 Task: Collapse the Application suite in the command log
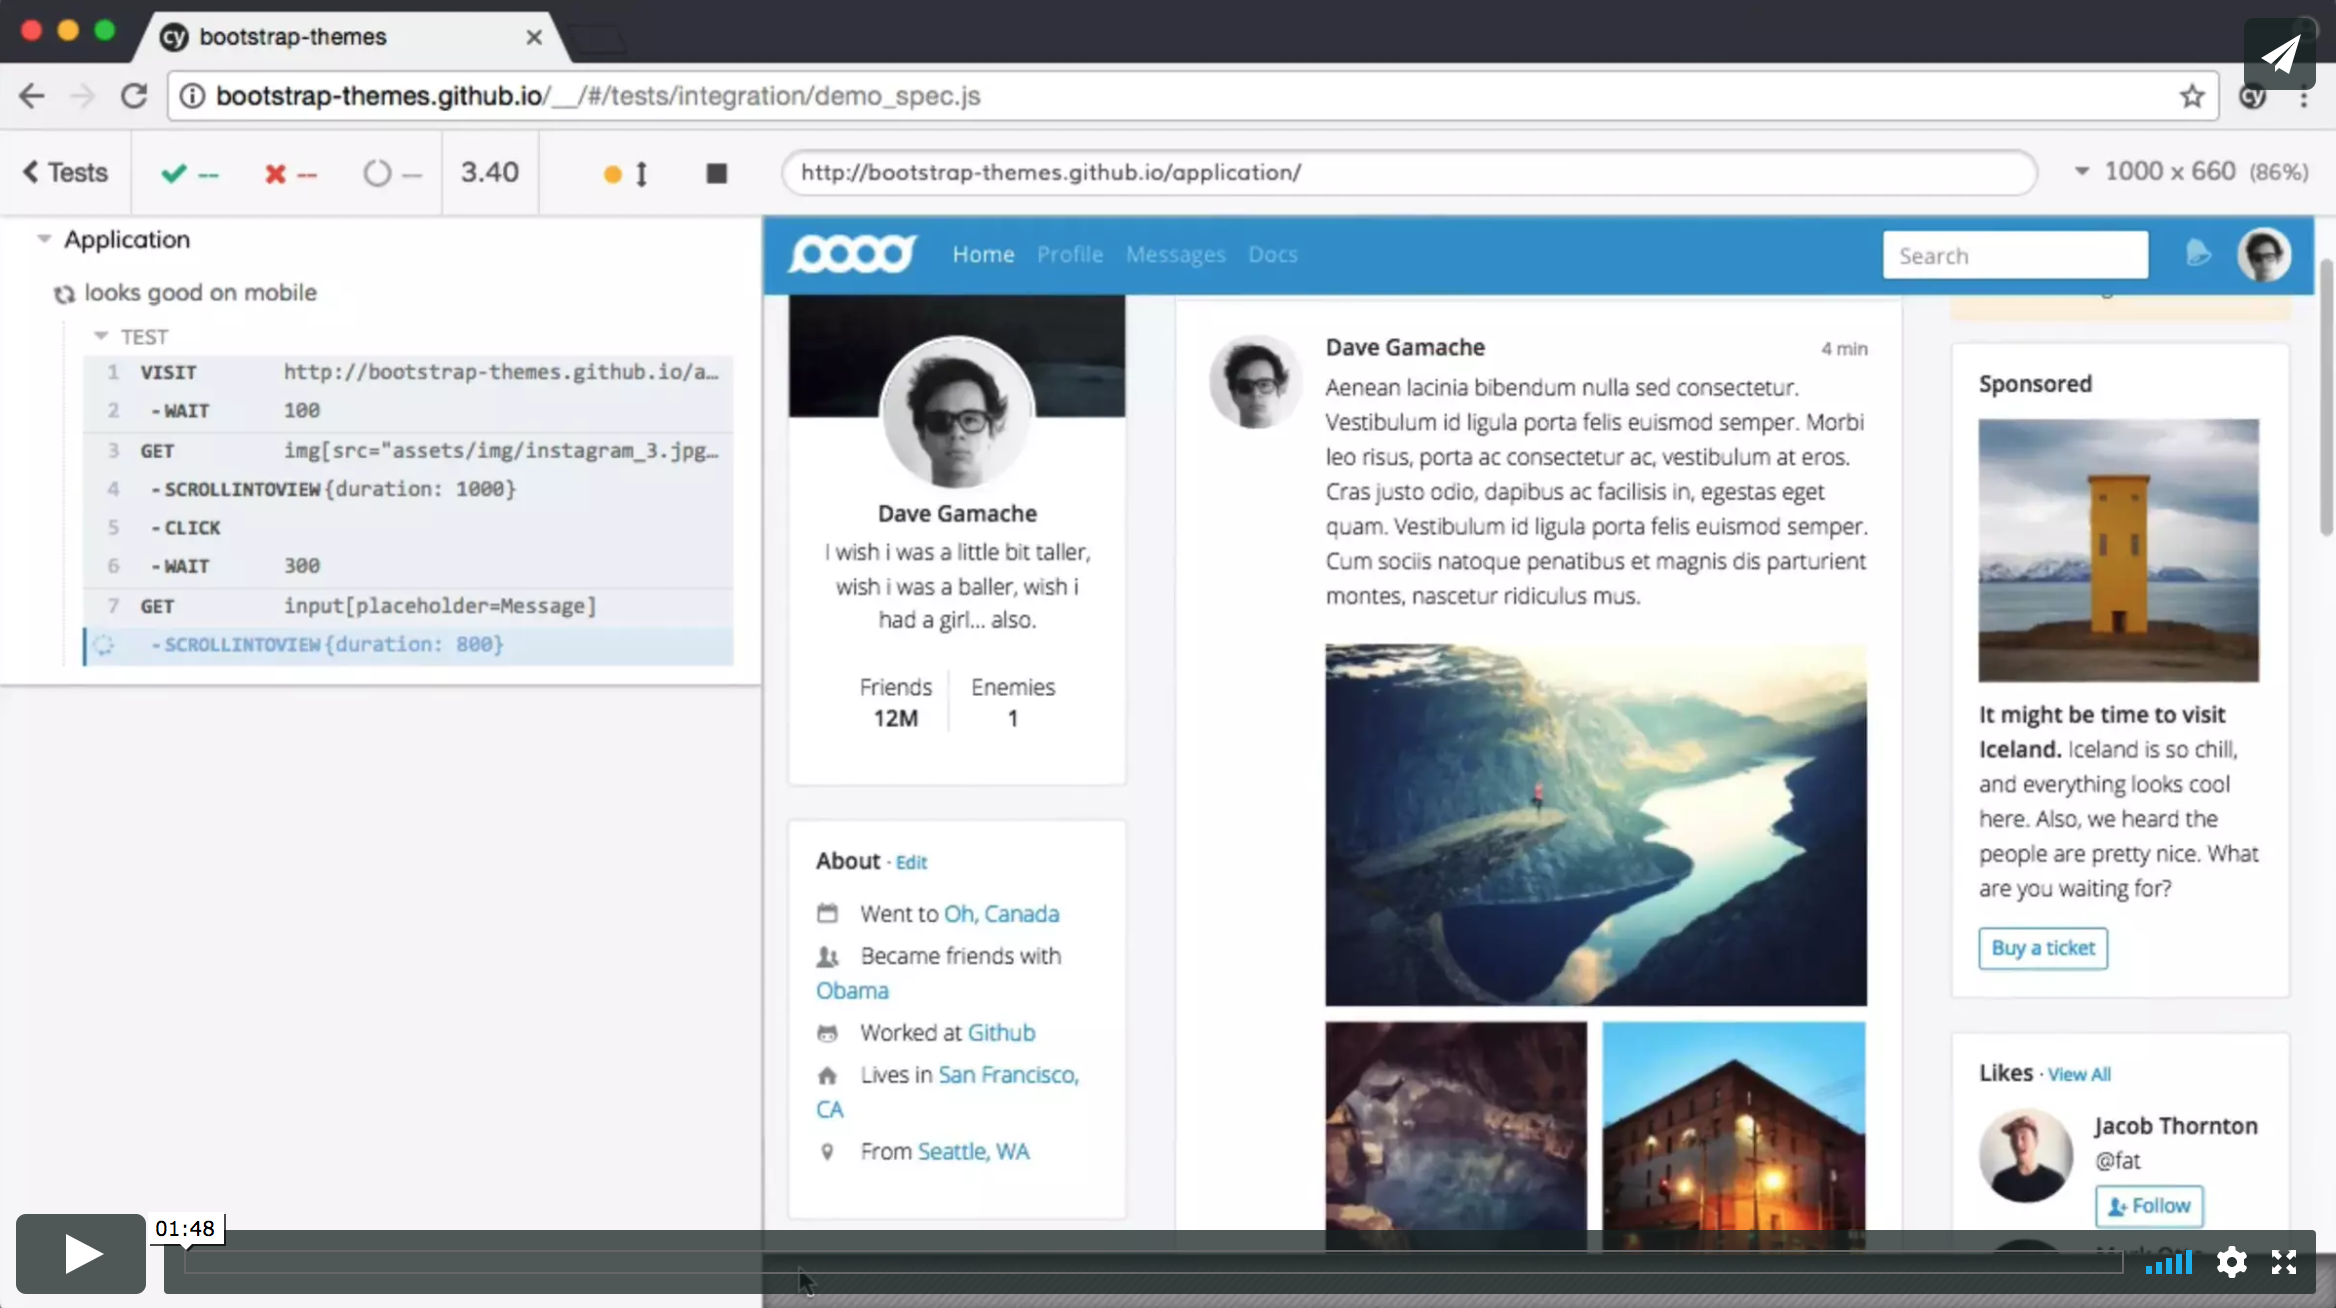pos(43,238)
